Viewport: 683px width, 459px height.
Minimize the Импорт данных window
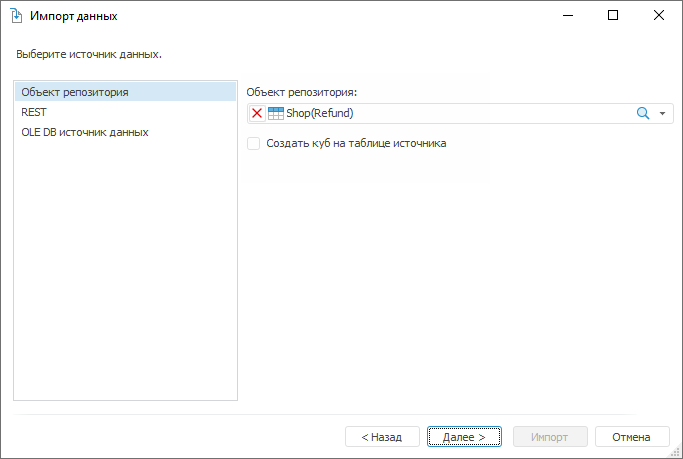(x=567, y=16)
